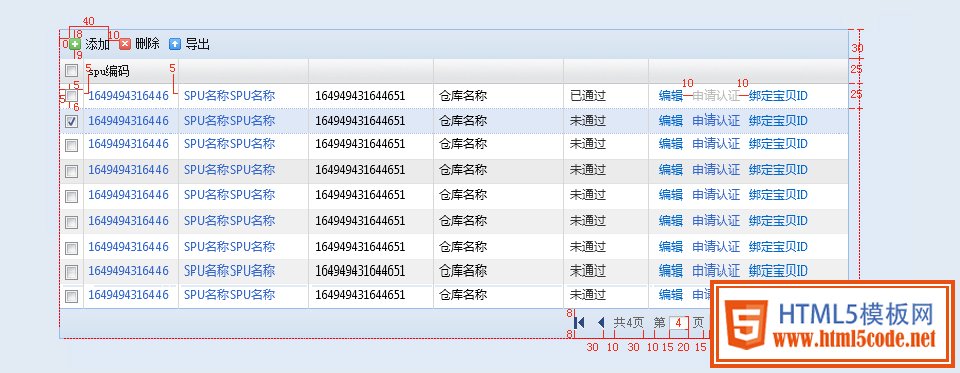Click 编辑 in the checked row
The width and height of the screenshot is (960, 373).
click(670, 121)
